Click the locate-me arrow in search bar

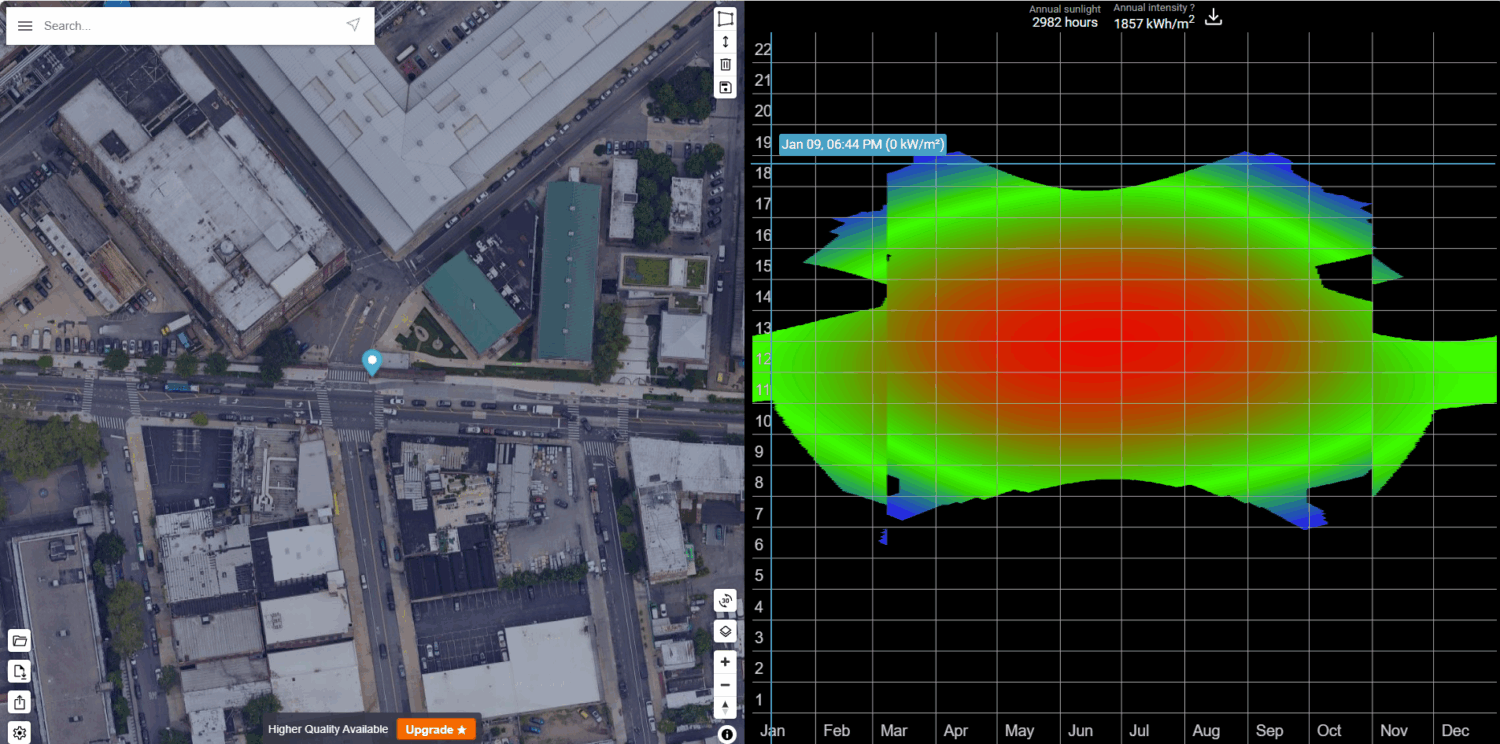coord(353,25)
